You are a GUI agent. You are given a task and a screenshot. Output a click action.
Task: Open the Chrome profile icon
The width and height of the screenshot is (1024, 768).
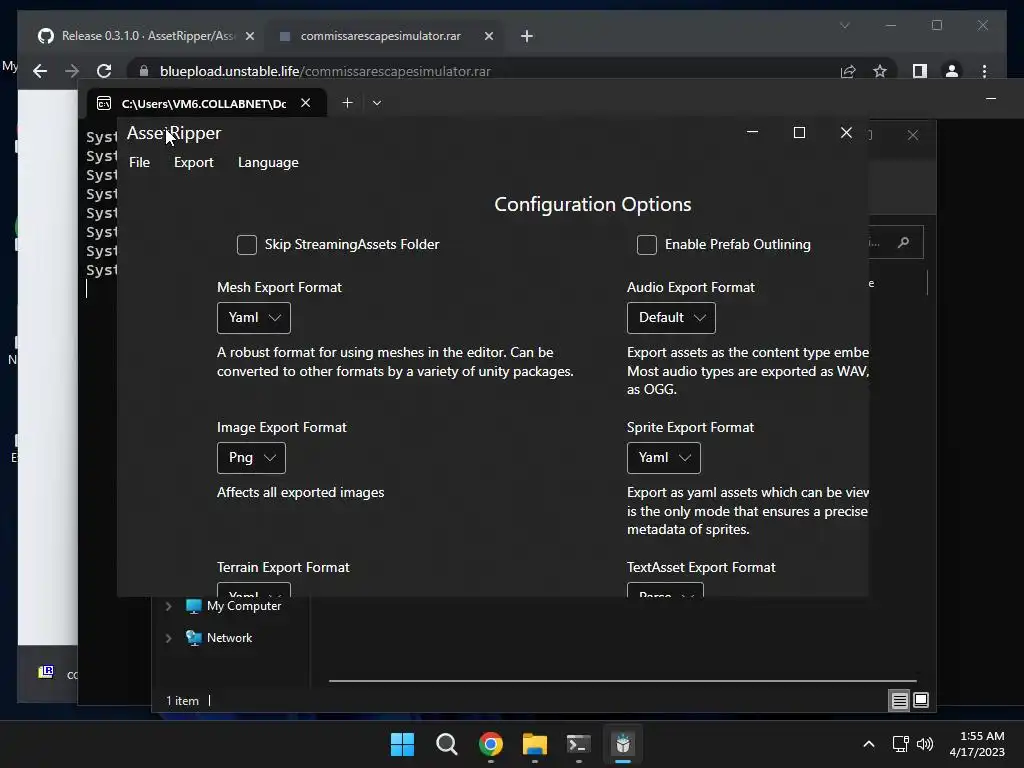click(x=952, y=71)
